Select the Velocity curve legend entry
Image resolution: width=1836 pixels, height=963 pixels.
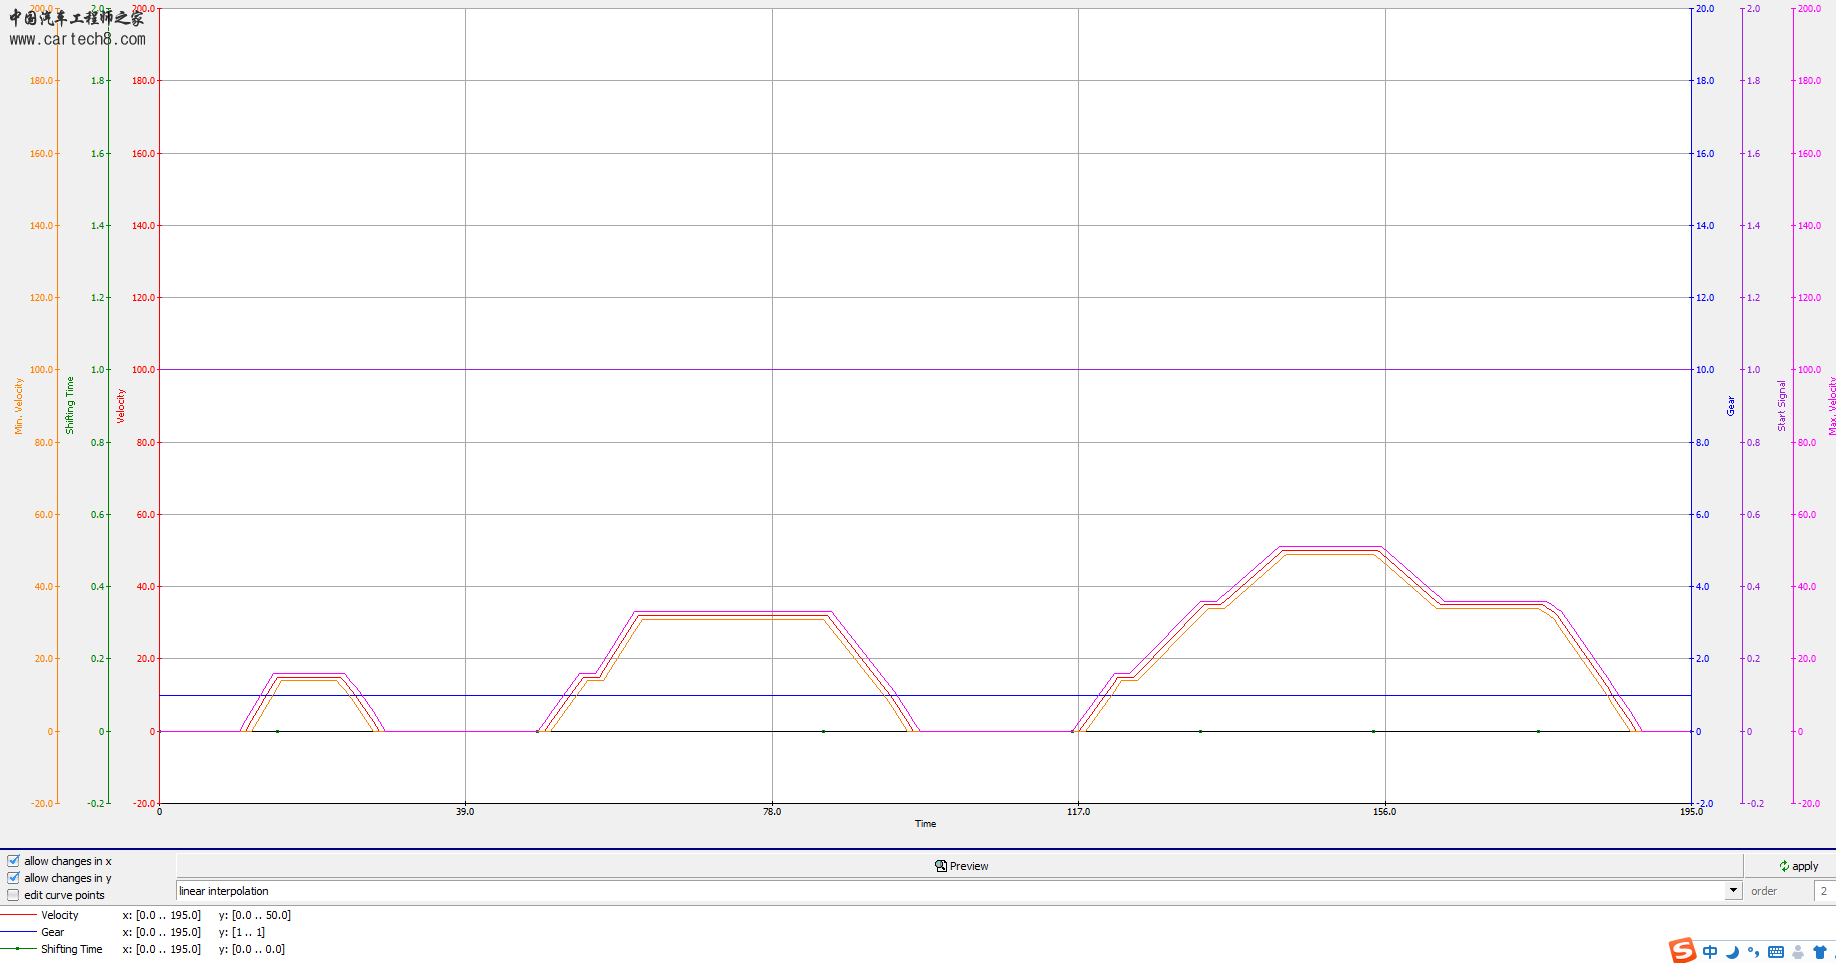click(59, 915)
